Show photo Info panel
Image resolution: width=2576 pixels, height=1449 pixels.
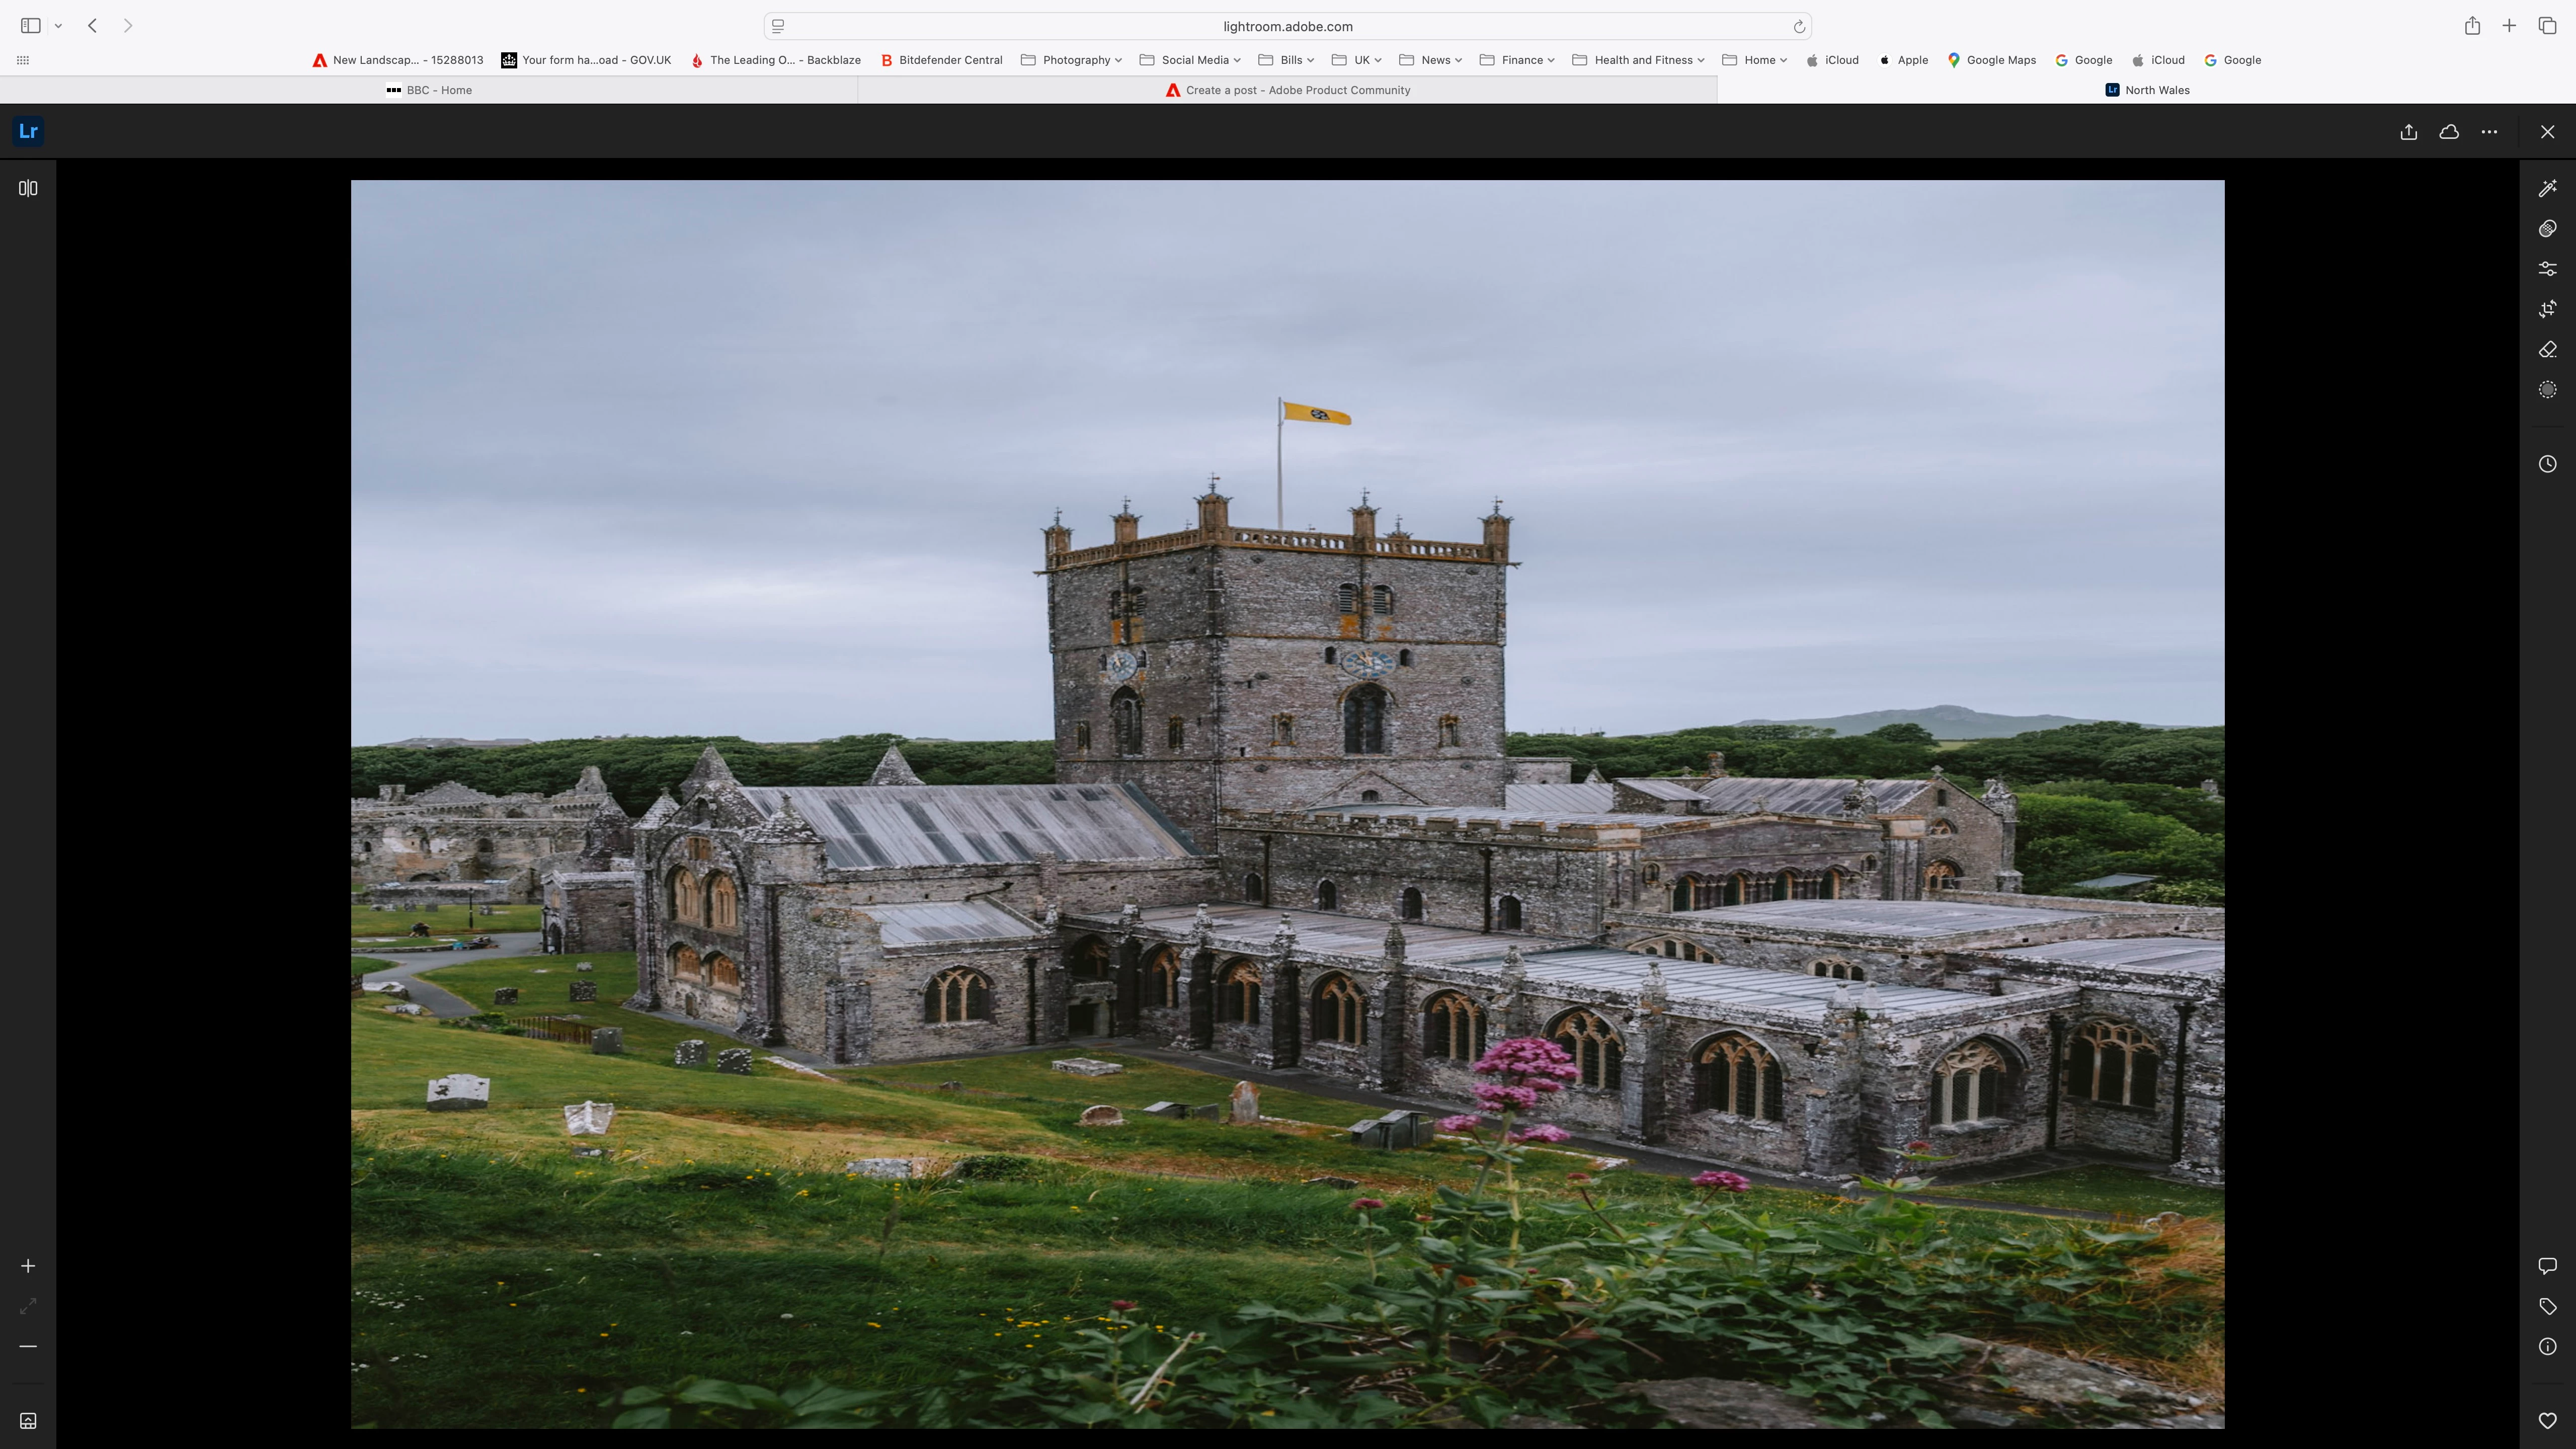[2547, 1346]
